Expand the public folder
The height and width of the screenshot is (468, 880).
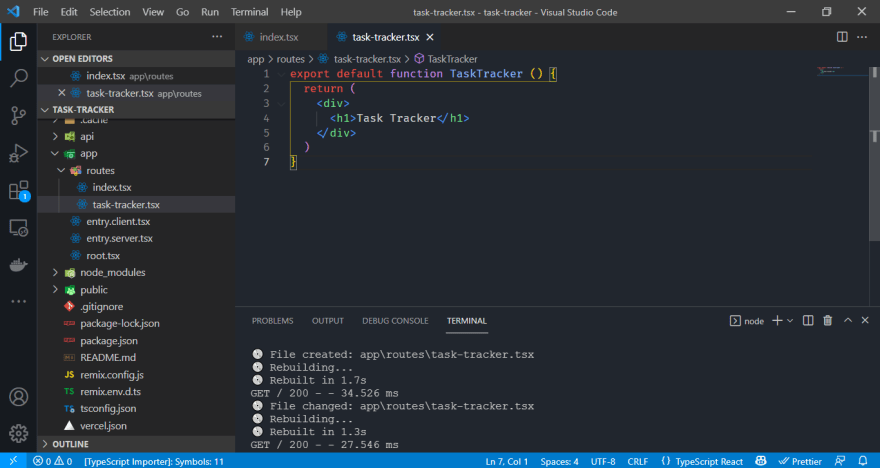pyautogui.click(x=55, y=290)
